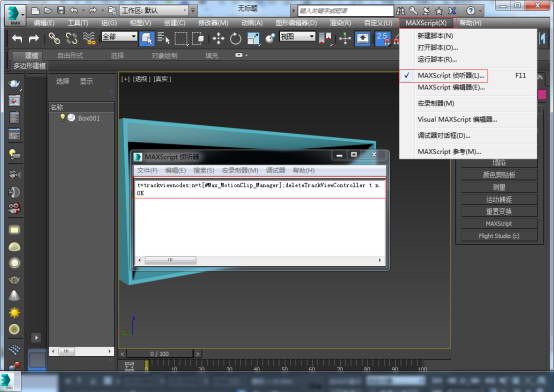The image size is (554, 392).
Task: Choose 打开脚本(O)... from MAXScript menu
Action: click(437, 47)
